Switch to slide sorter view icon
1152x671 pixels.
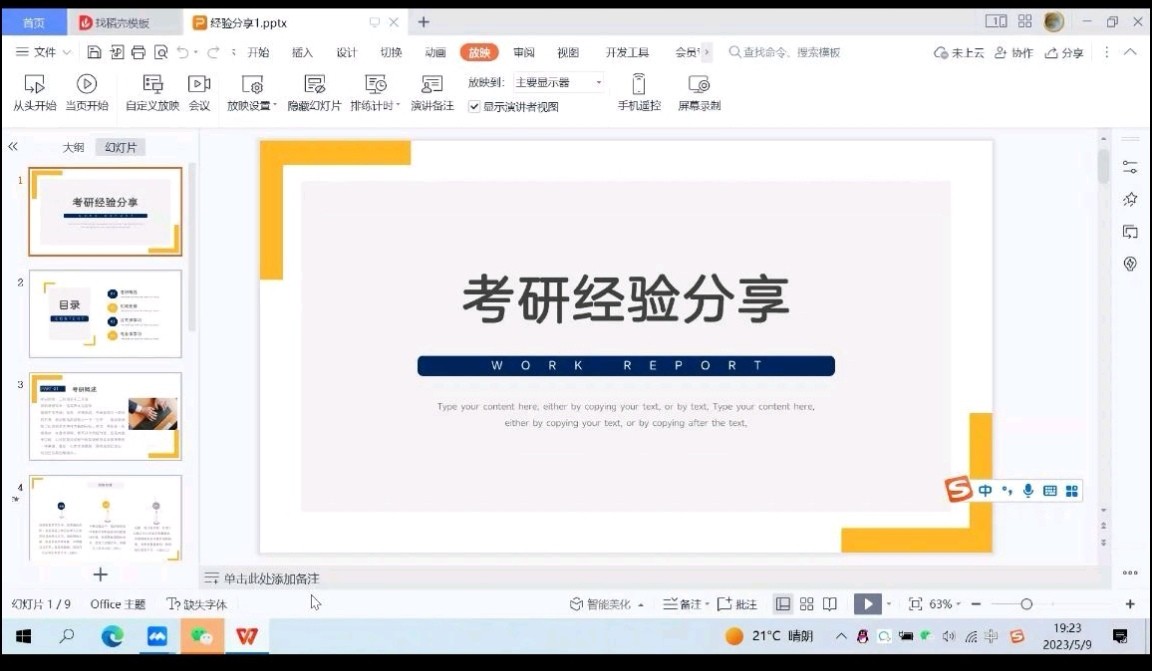click(x=807, y=604)
